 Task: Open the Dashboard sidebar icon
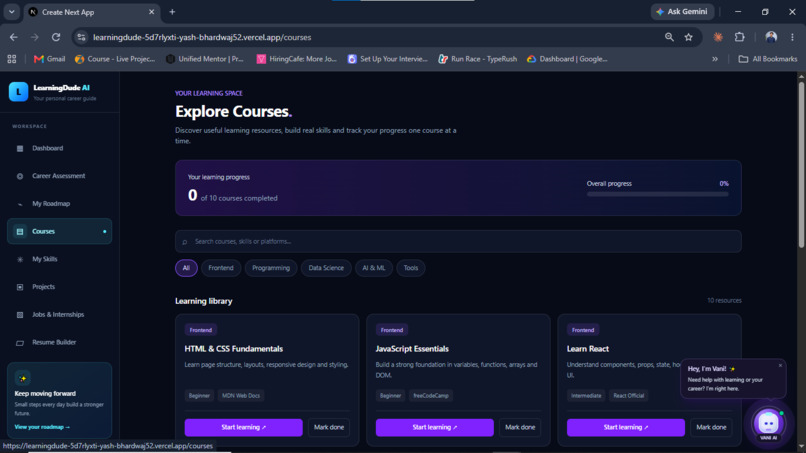[20, 149]
